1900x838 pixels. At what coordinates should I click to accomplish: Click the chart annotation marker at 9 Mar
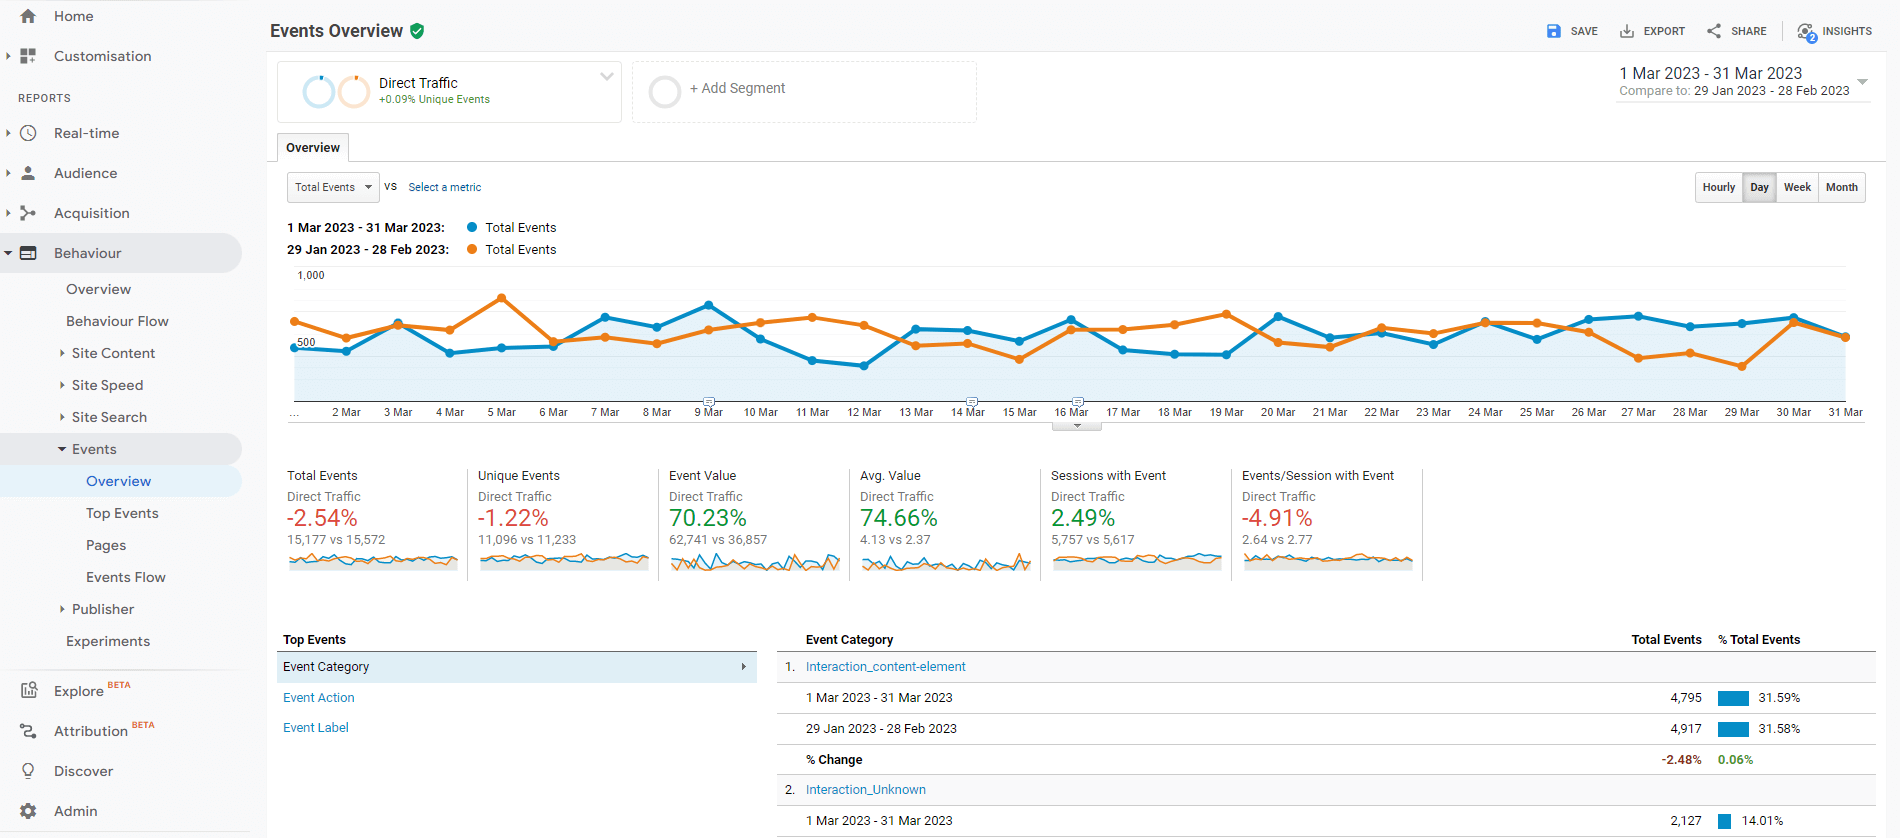tap(709, 401)
